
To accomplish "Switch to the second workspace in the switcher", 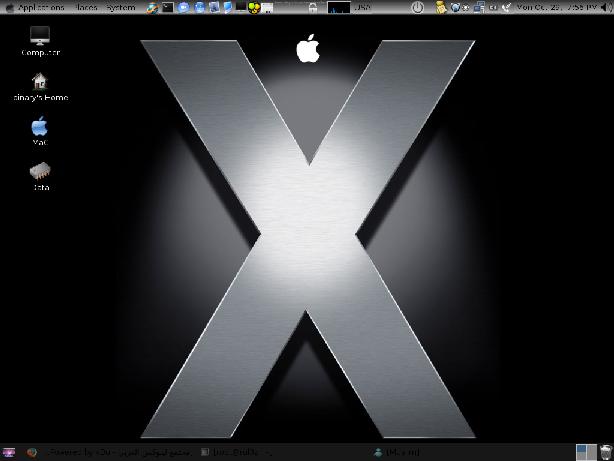I will click(x=592, y=452).
